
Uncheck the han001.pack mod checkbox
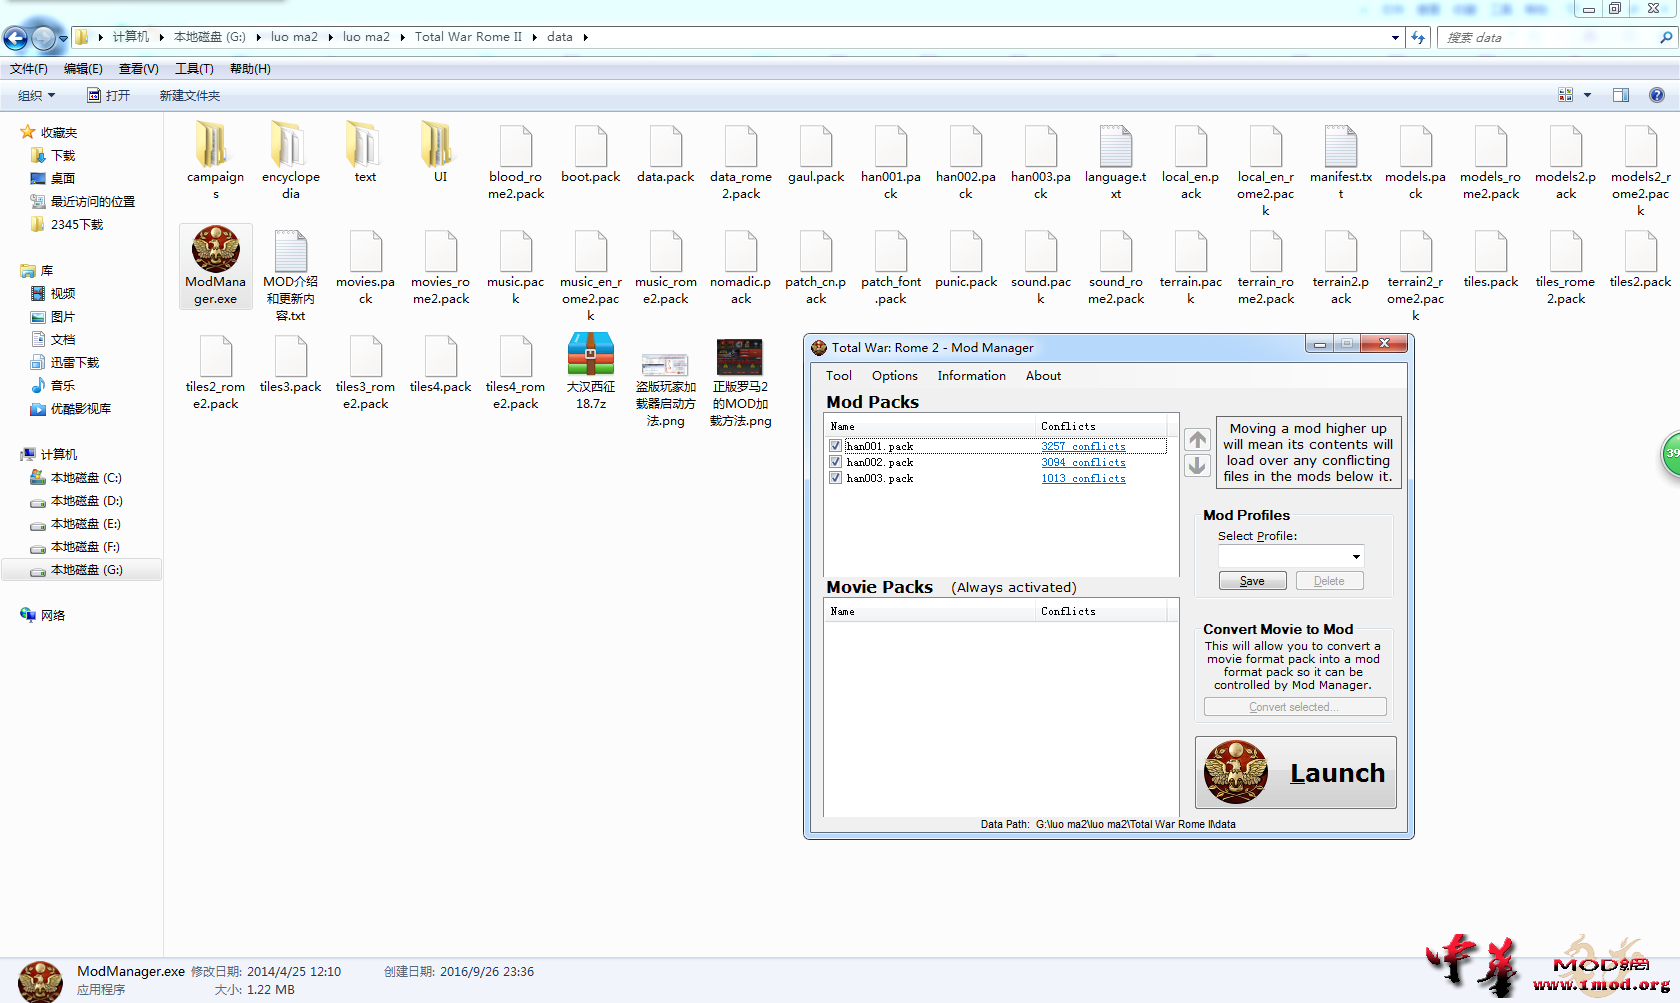pos(835,446)
